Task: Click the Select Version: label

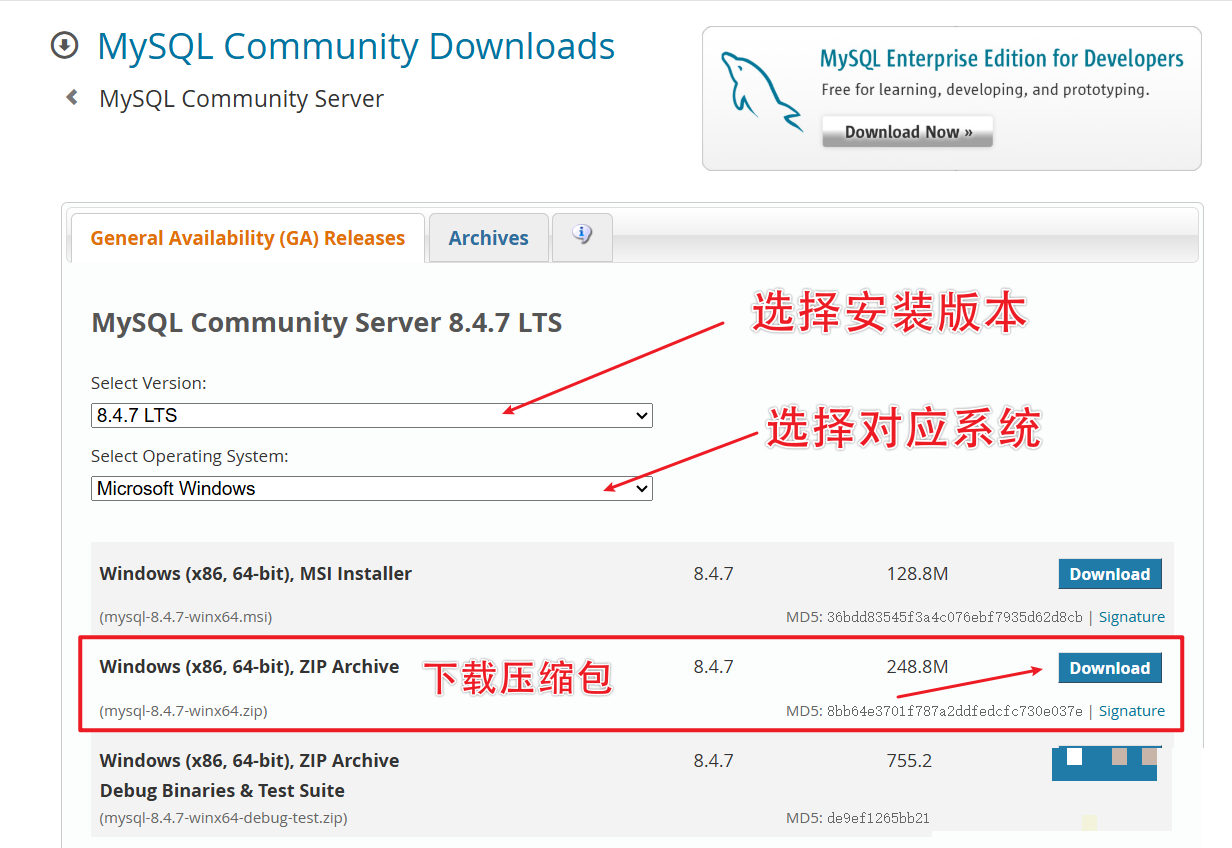Action: pyautogui.click(x=149, y=383)
